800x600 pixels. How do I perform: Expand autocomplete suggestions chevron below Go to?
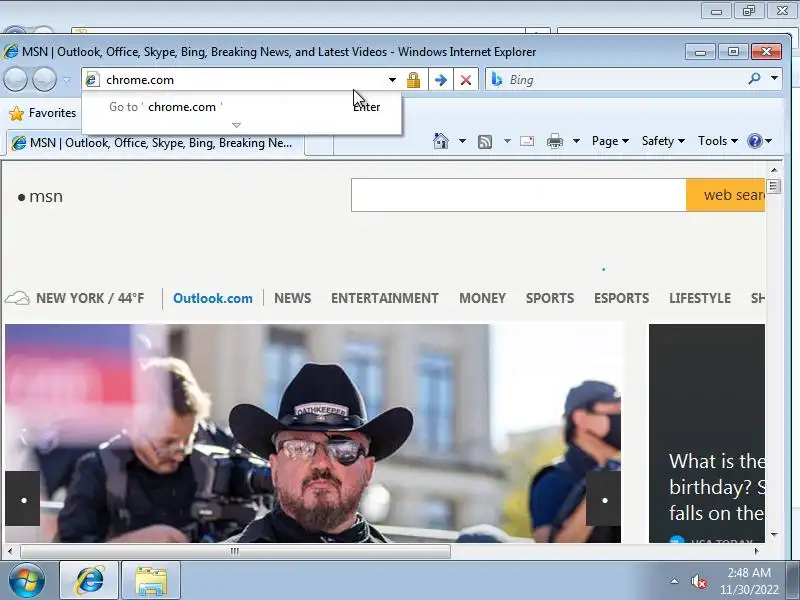(x=236, y=125)
